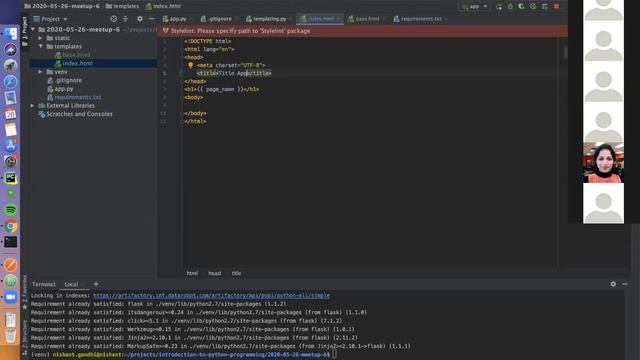Open the app run configuration dropdown
The width and height of the screenshot is (640, 360).
(x=475, y=7)
